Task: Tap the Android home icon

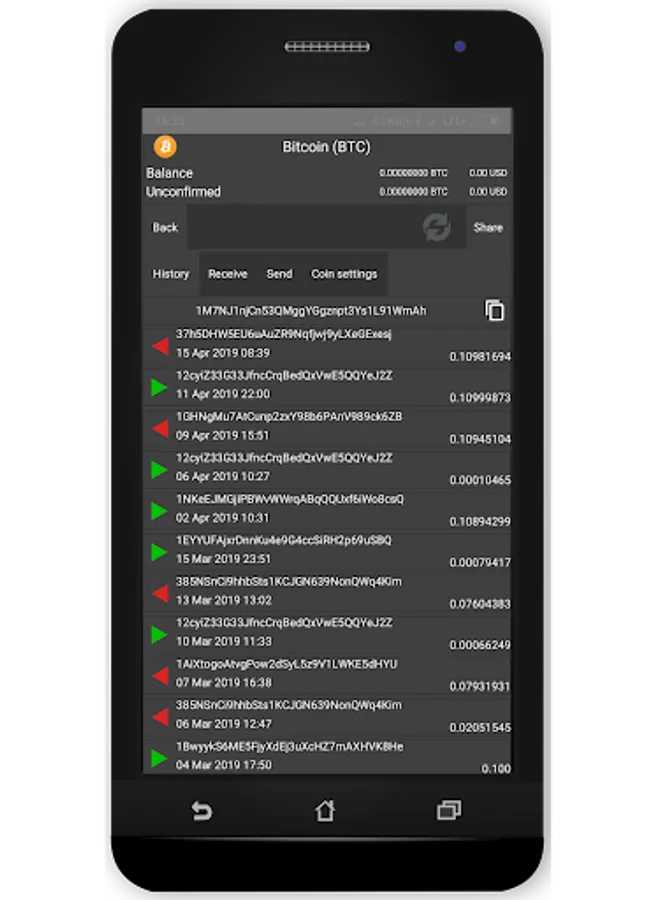Action: (325, 810)
